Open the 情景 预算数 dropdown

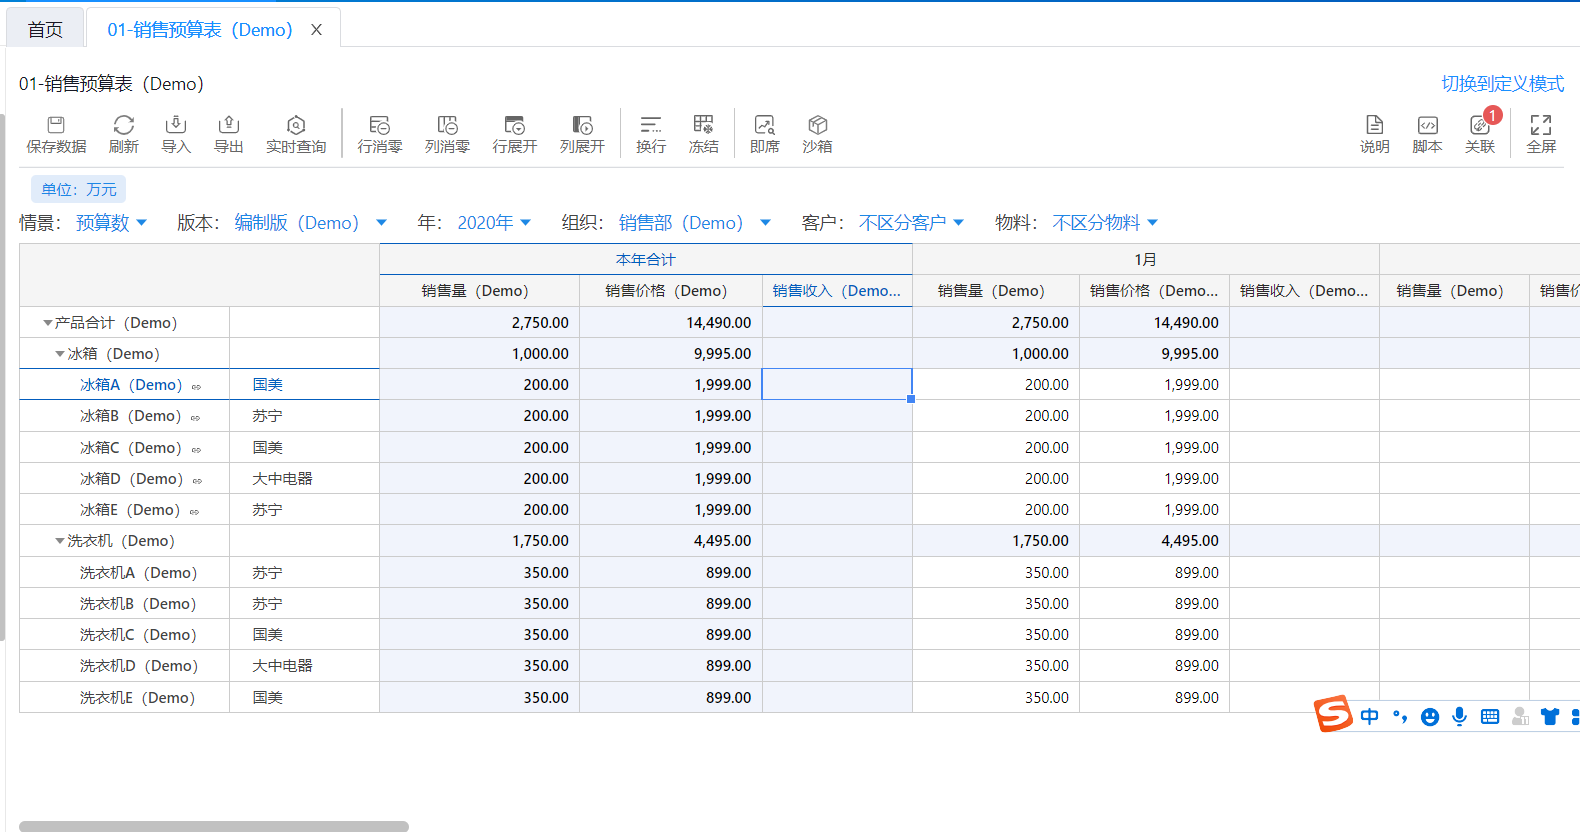pos(111,223)
